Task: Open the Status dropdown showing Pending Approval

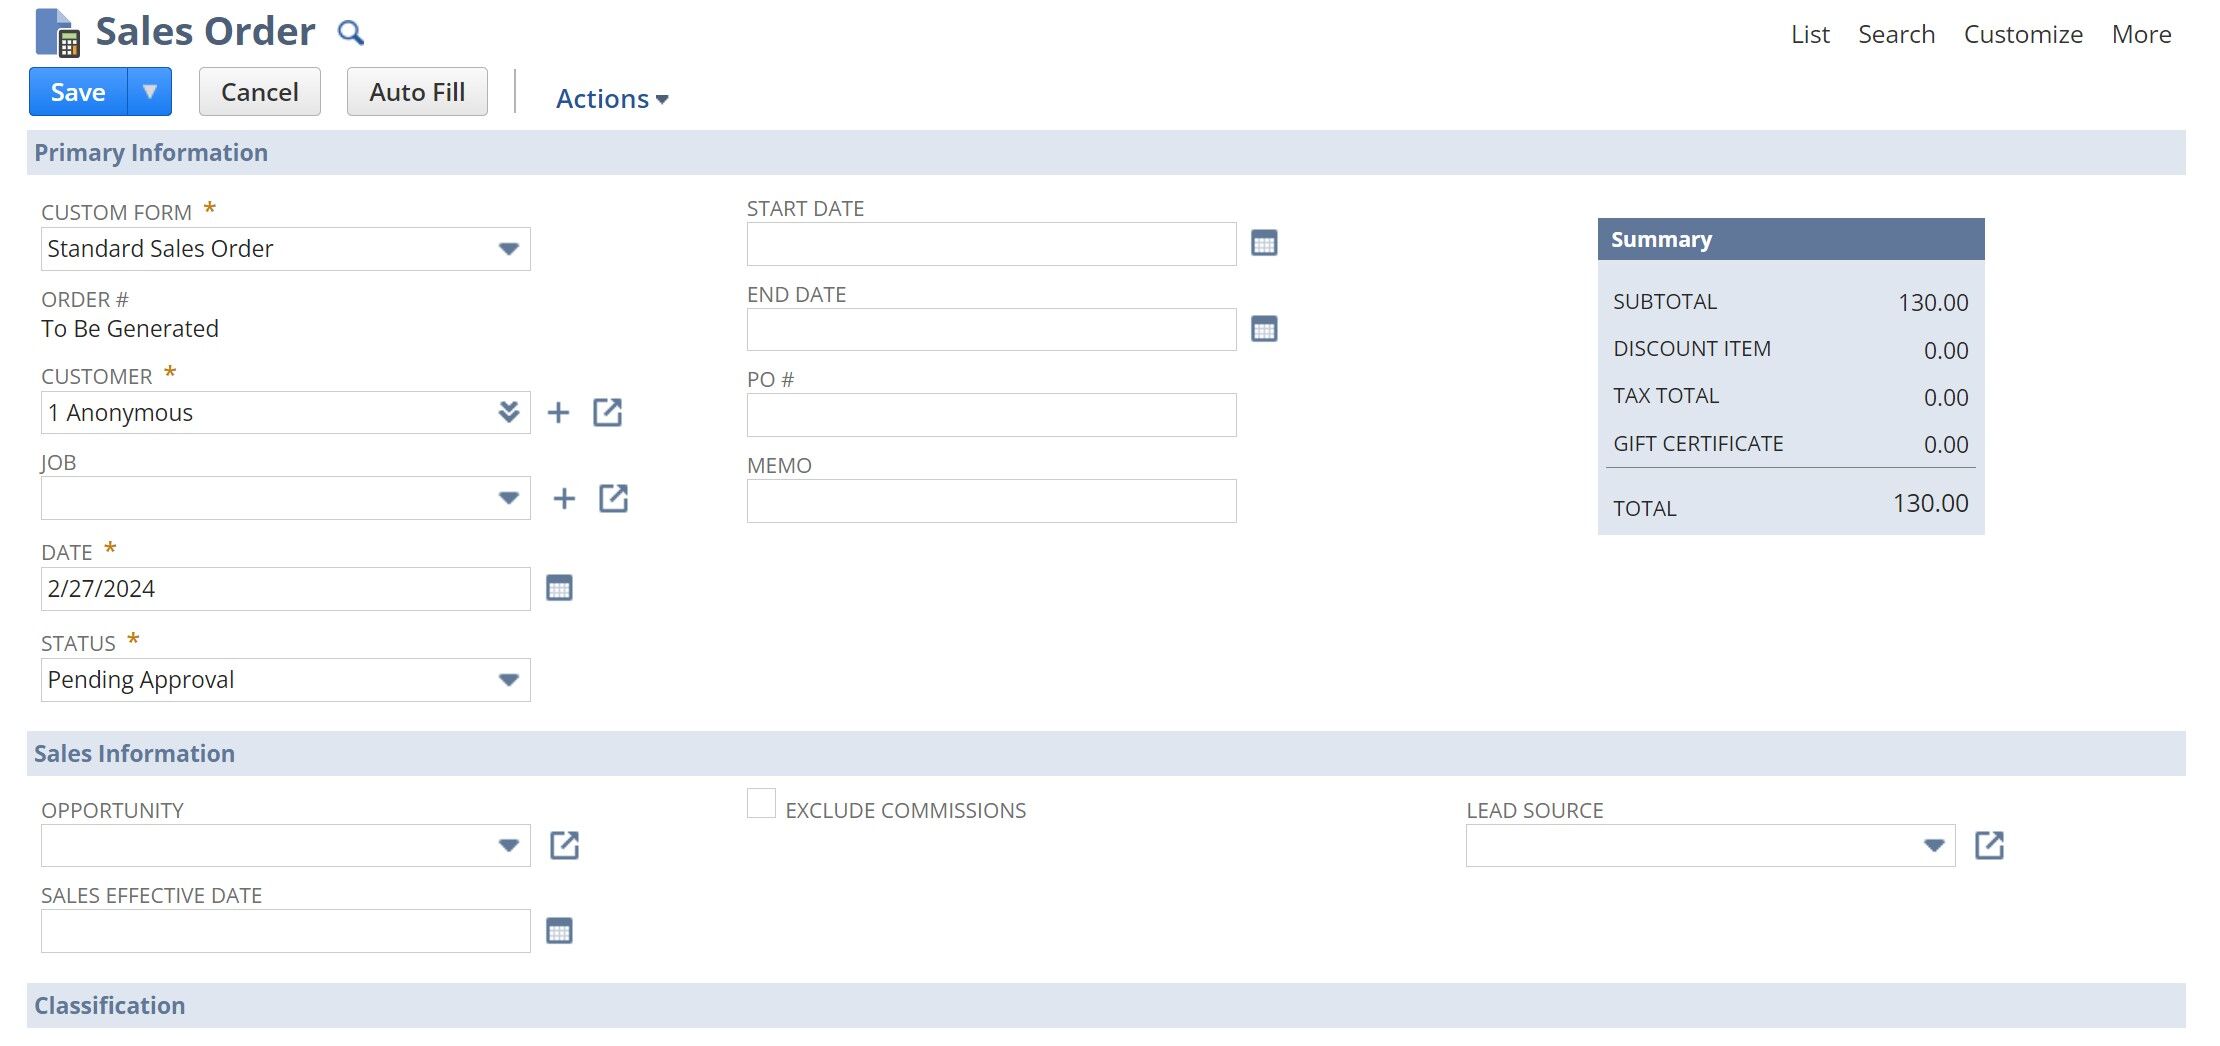Action: pyautogui.click(x=510, y=680)
